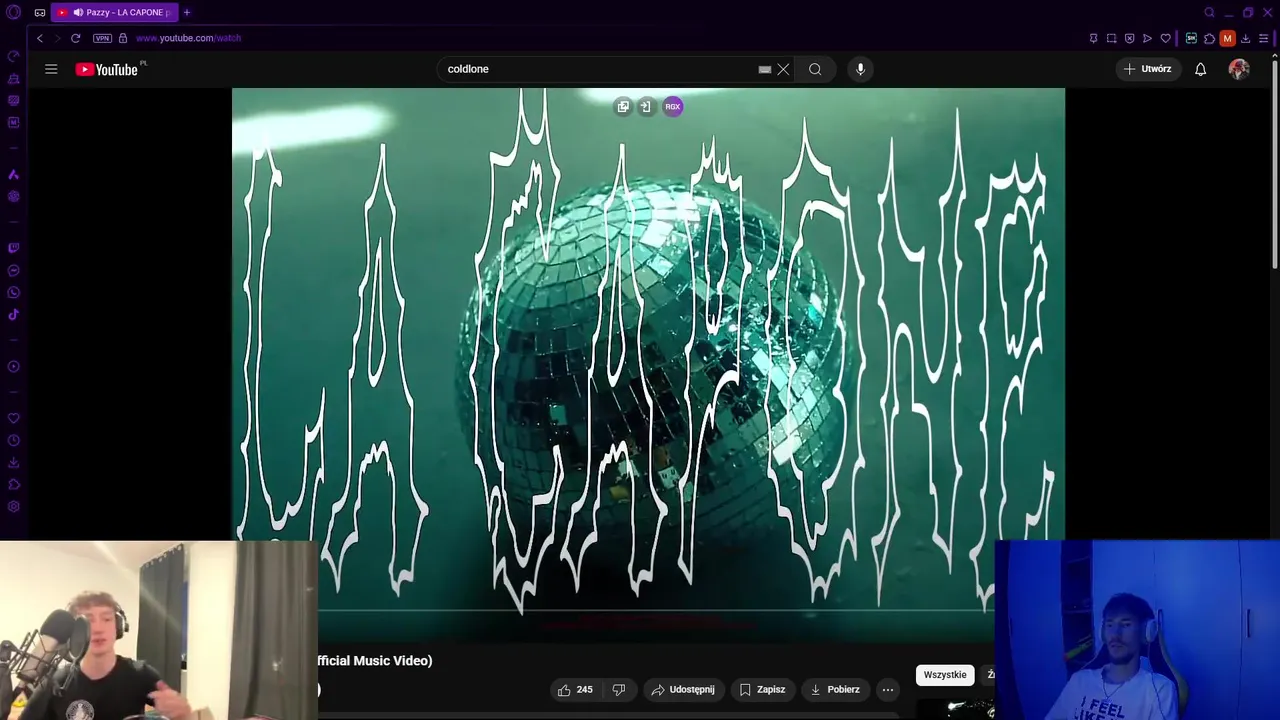Open the My Flow send icon
This screenshot has width=1280, height=720.
[1147, 38]
